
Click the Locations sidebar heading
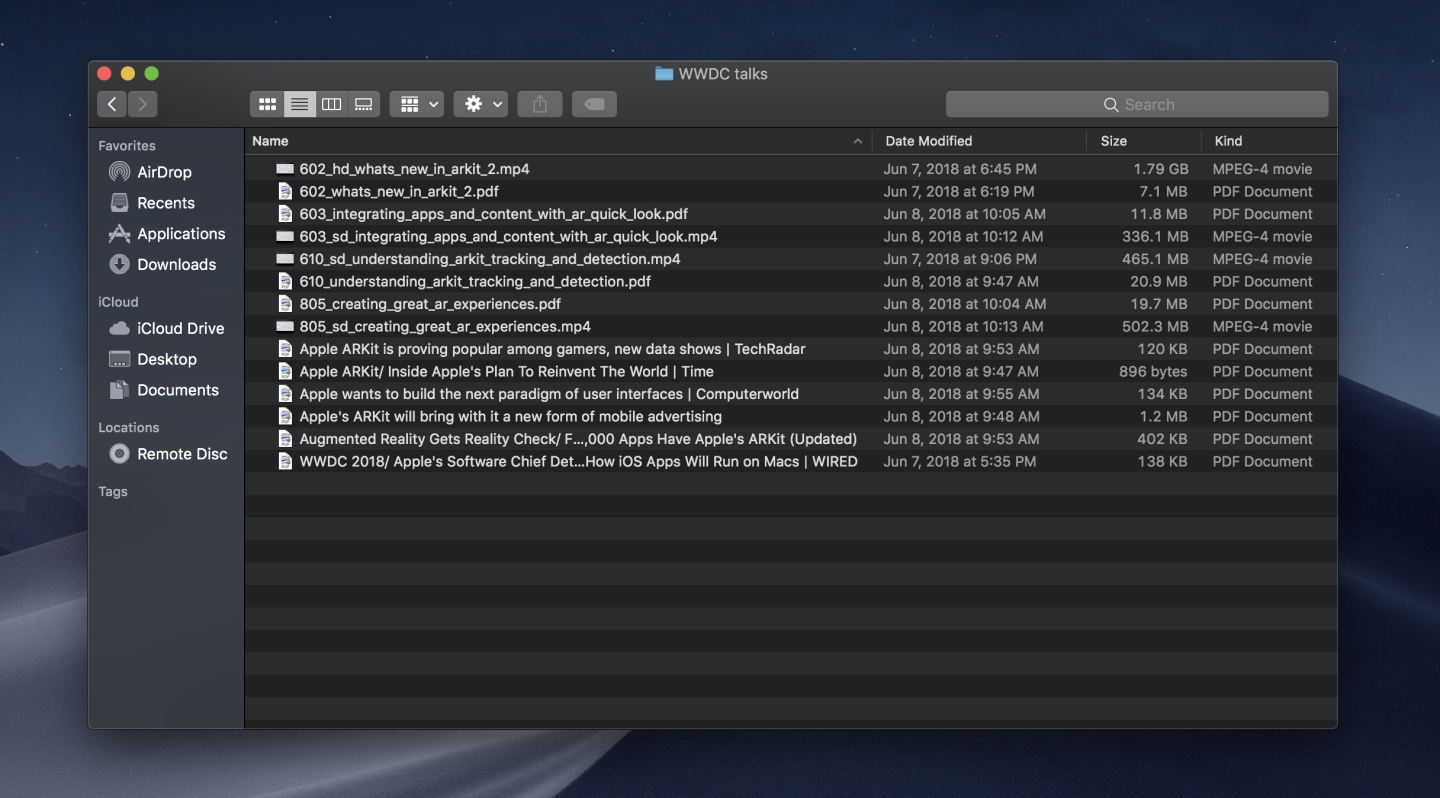pyautogui.click(x=129, y=428)
